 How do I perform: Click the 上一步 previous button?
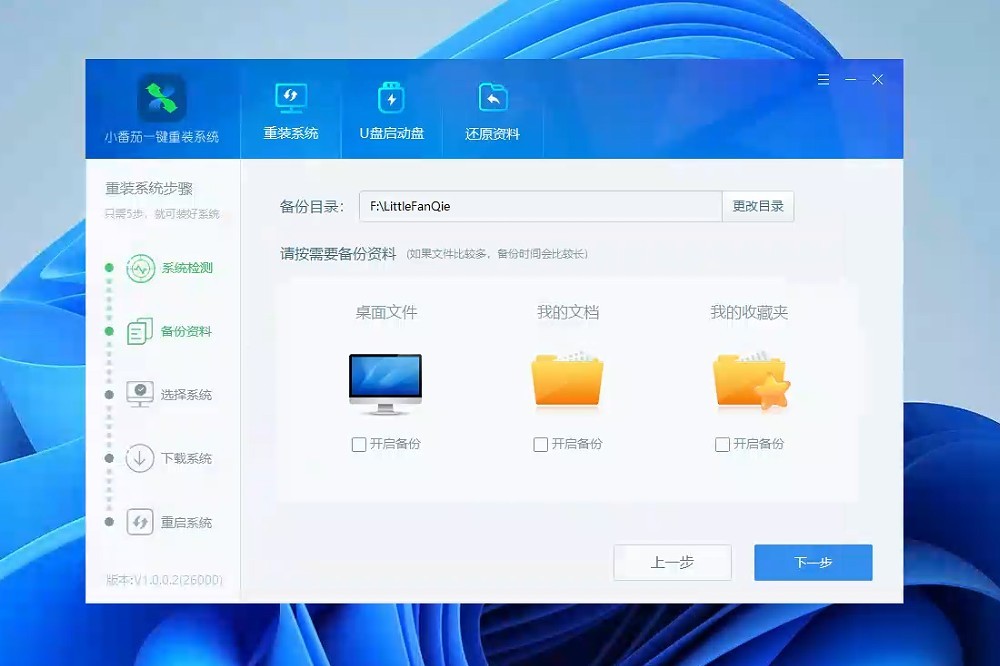point(672,562)
